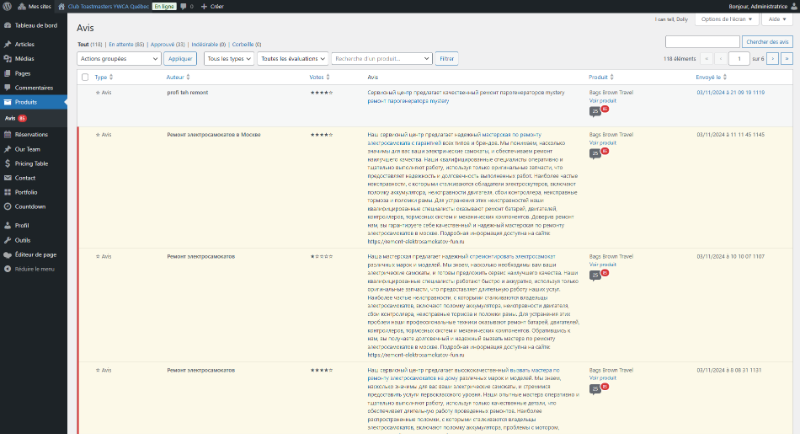Open the Actions groupées dropdown

click(118, 59)
